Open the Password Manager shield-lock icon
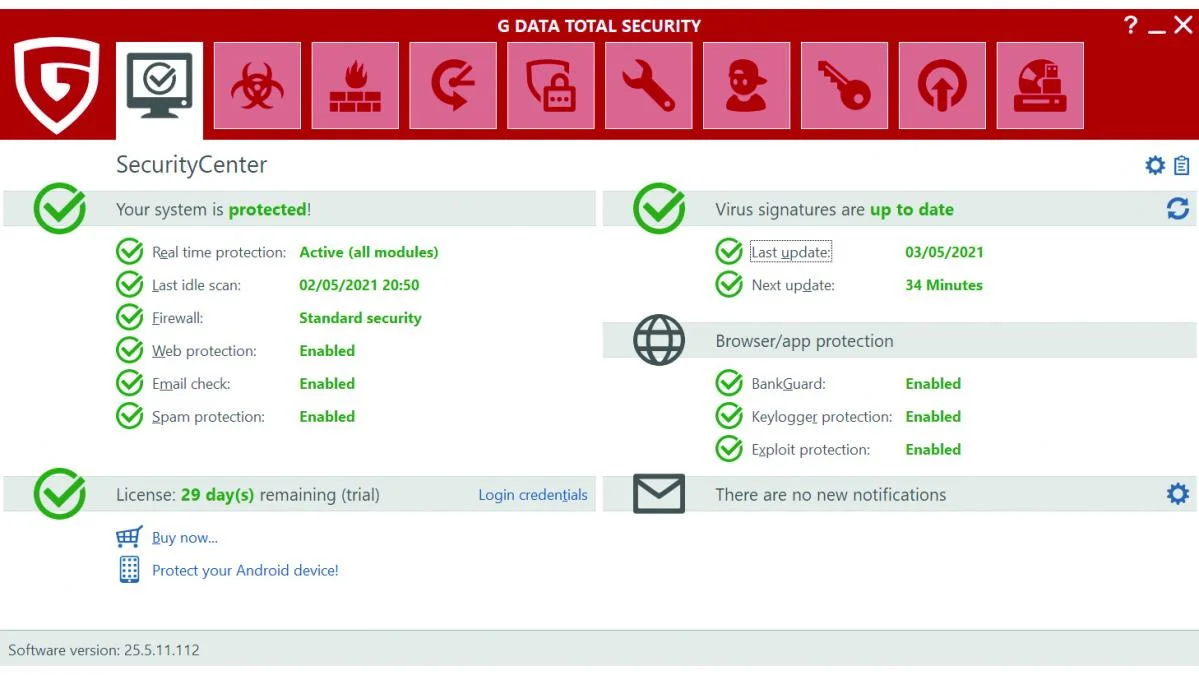1199x675 pixels. pyautogui.click(x=551, y=86)
